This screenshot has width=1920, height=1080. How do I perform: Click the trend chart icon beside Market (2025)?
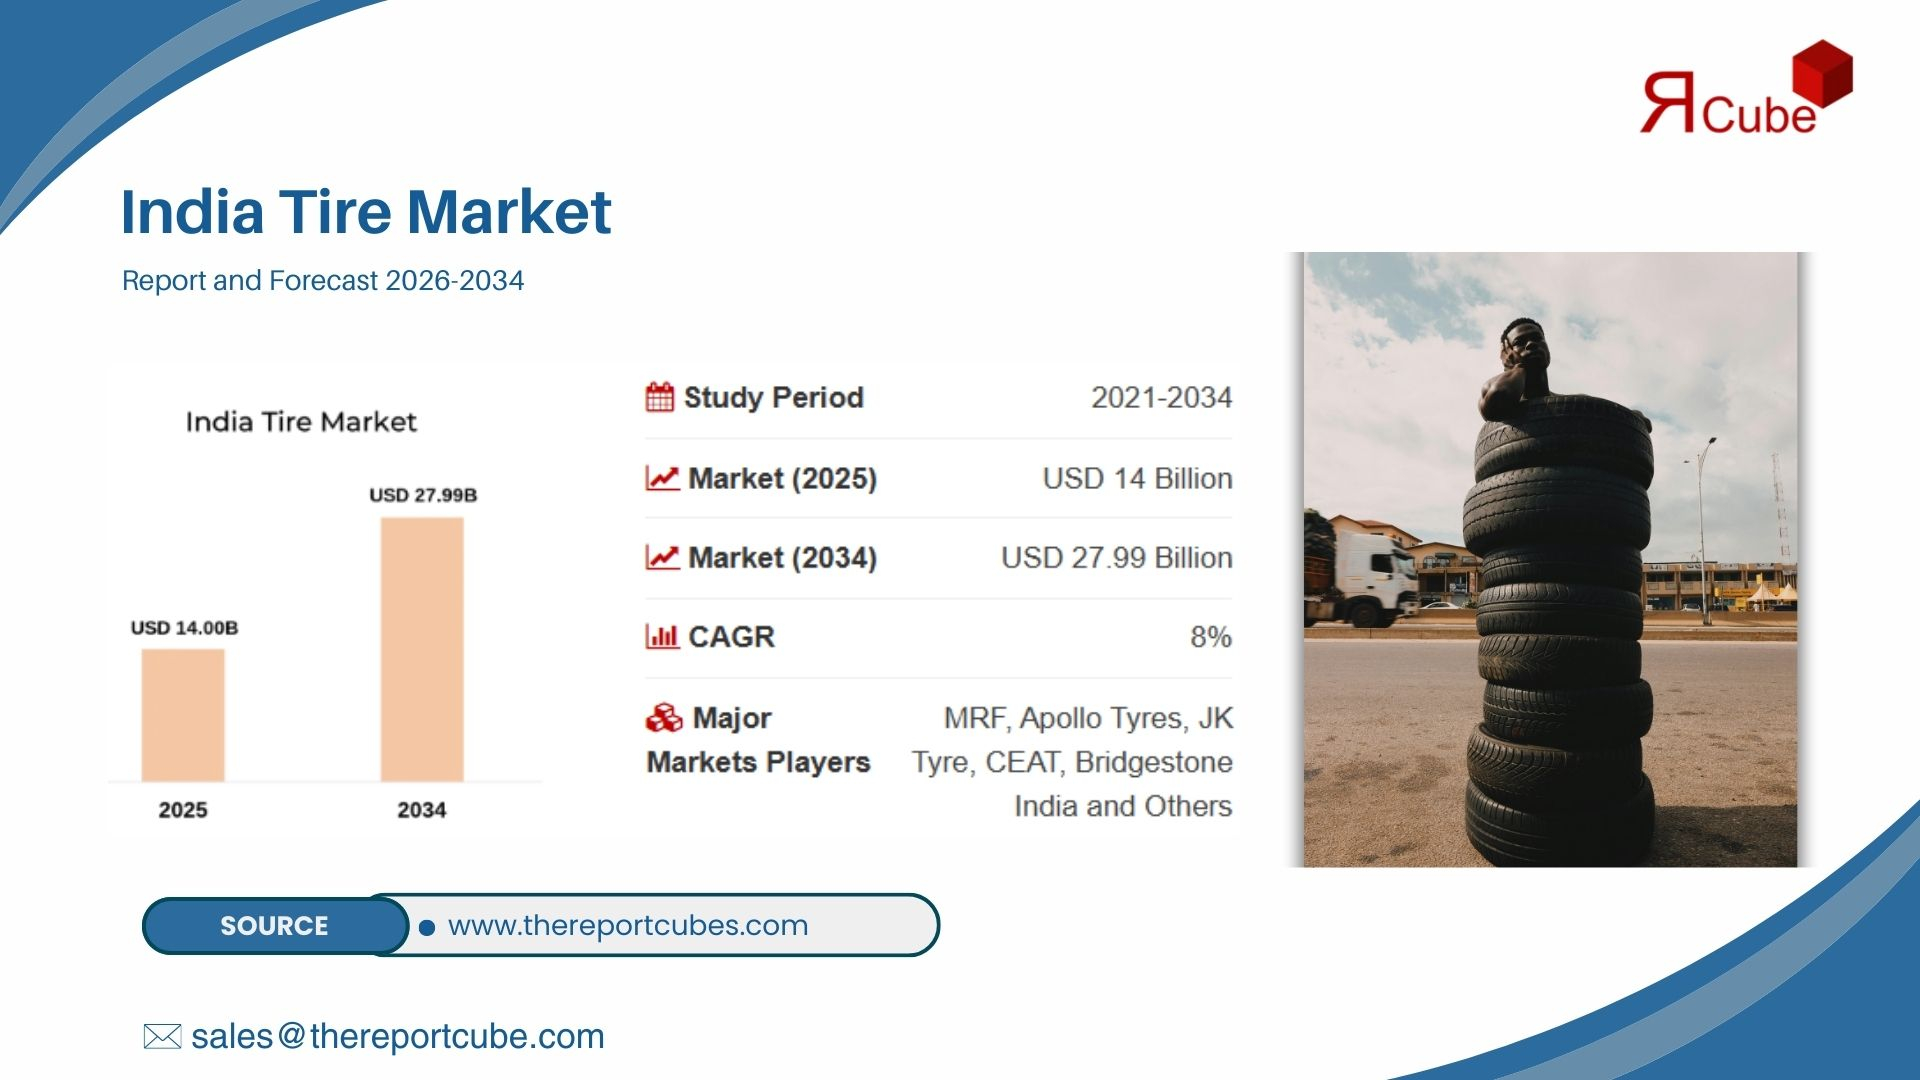click(x=662, y=478)
